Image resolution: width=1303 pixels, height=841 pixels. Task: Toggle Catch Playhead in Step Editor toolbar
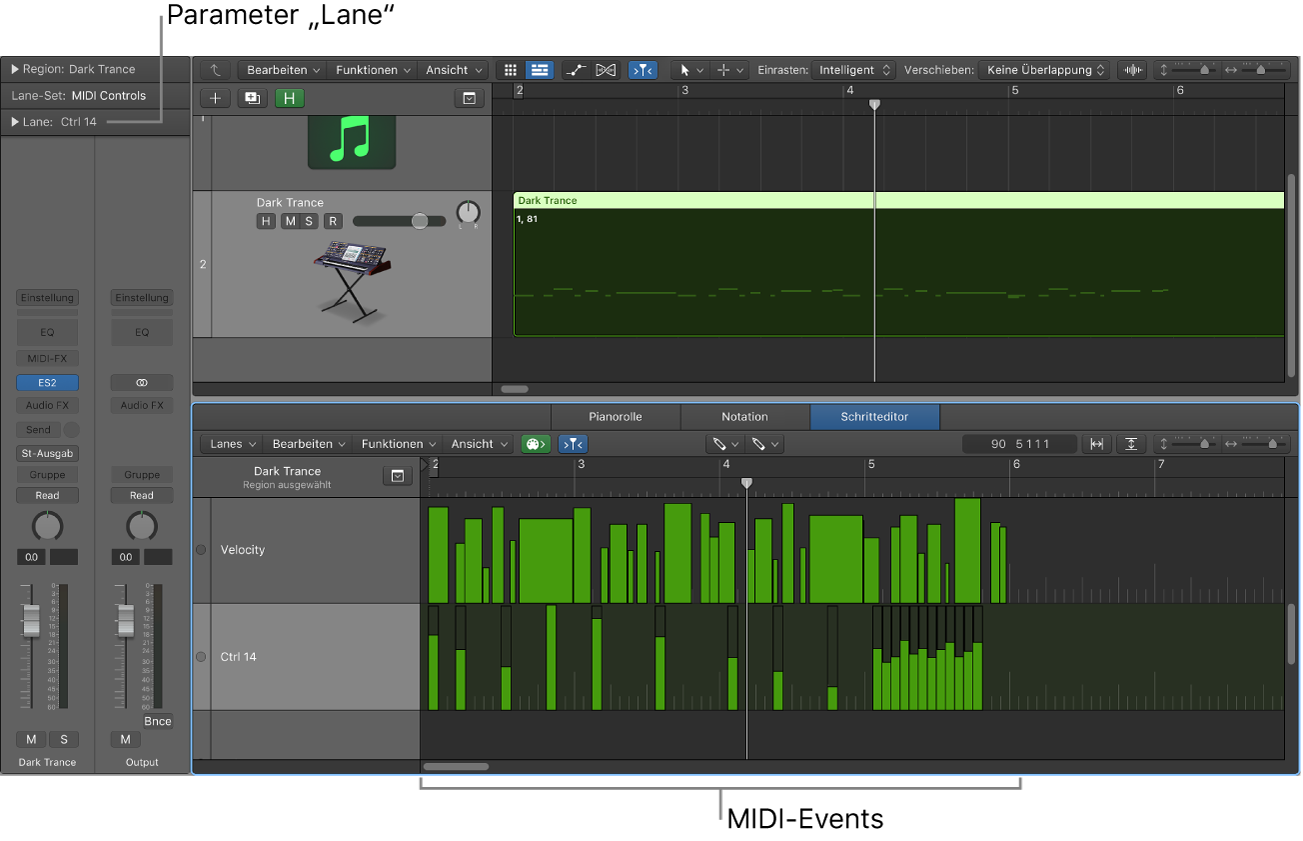click(573, 444)
